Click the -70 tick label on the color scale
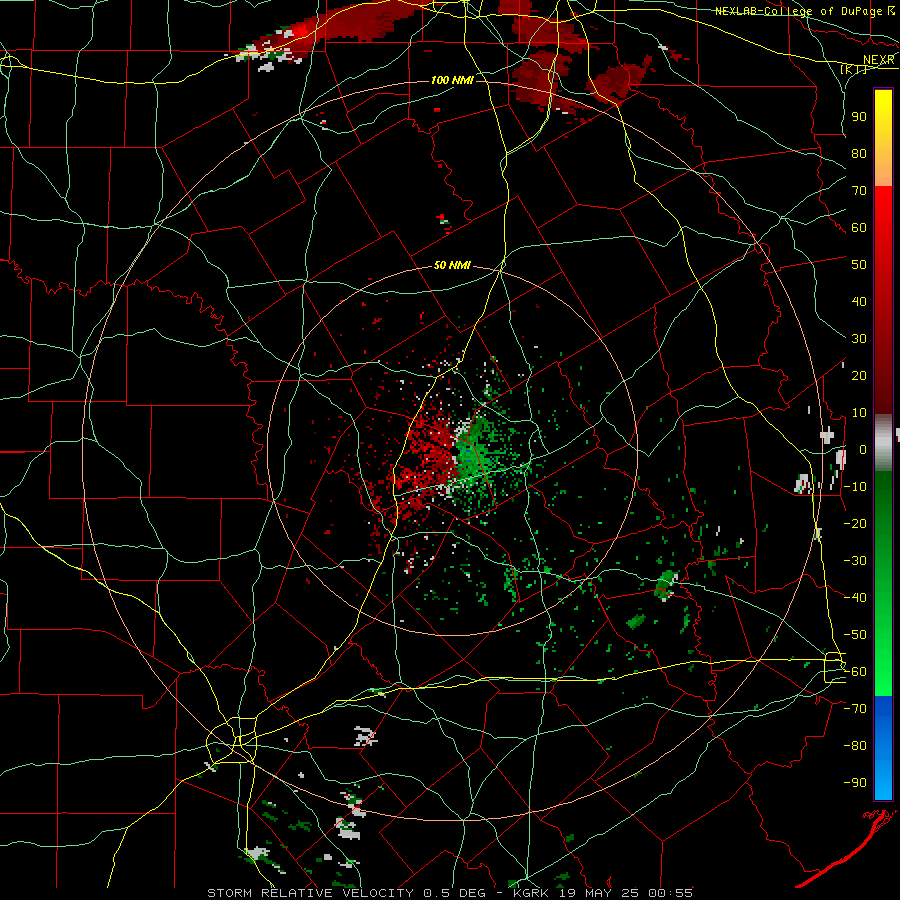This screenshot has height=900, width=900. (x=855, y=709)
